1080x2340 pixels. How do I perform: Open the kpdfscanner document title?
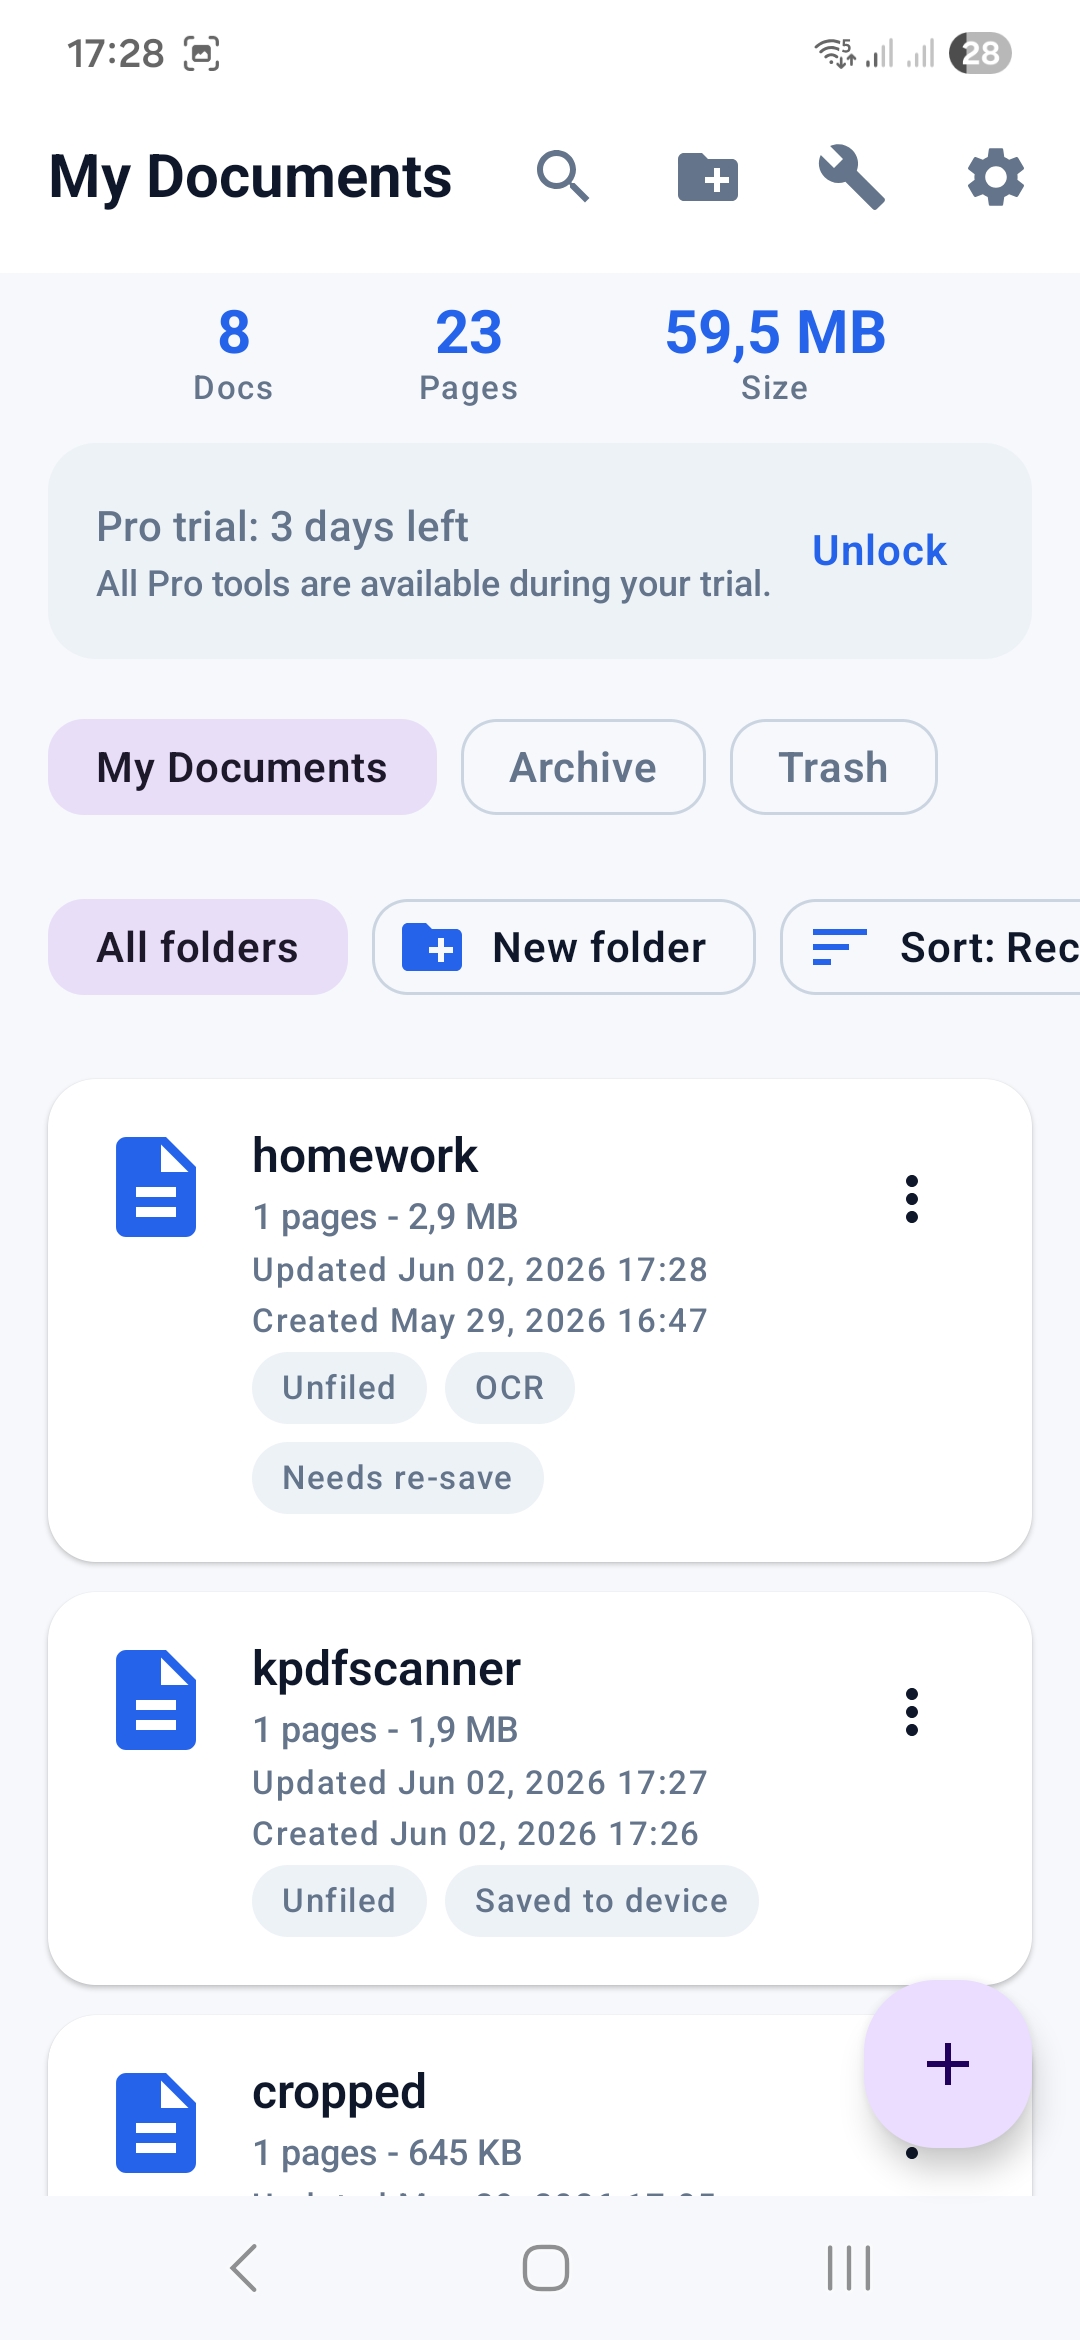click(x=386, y=1670)
